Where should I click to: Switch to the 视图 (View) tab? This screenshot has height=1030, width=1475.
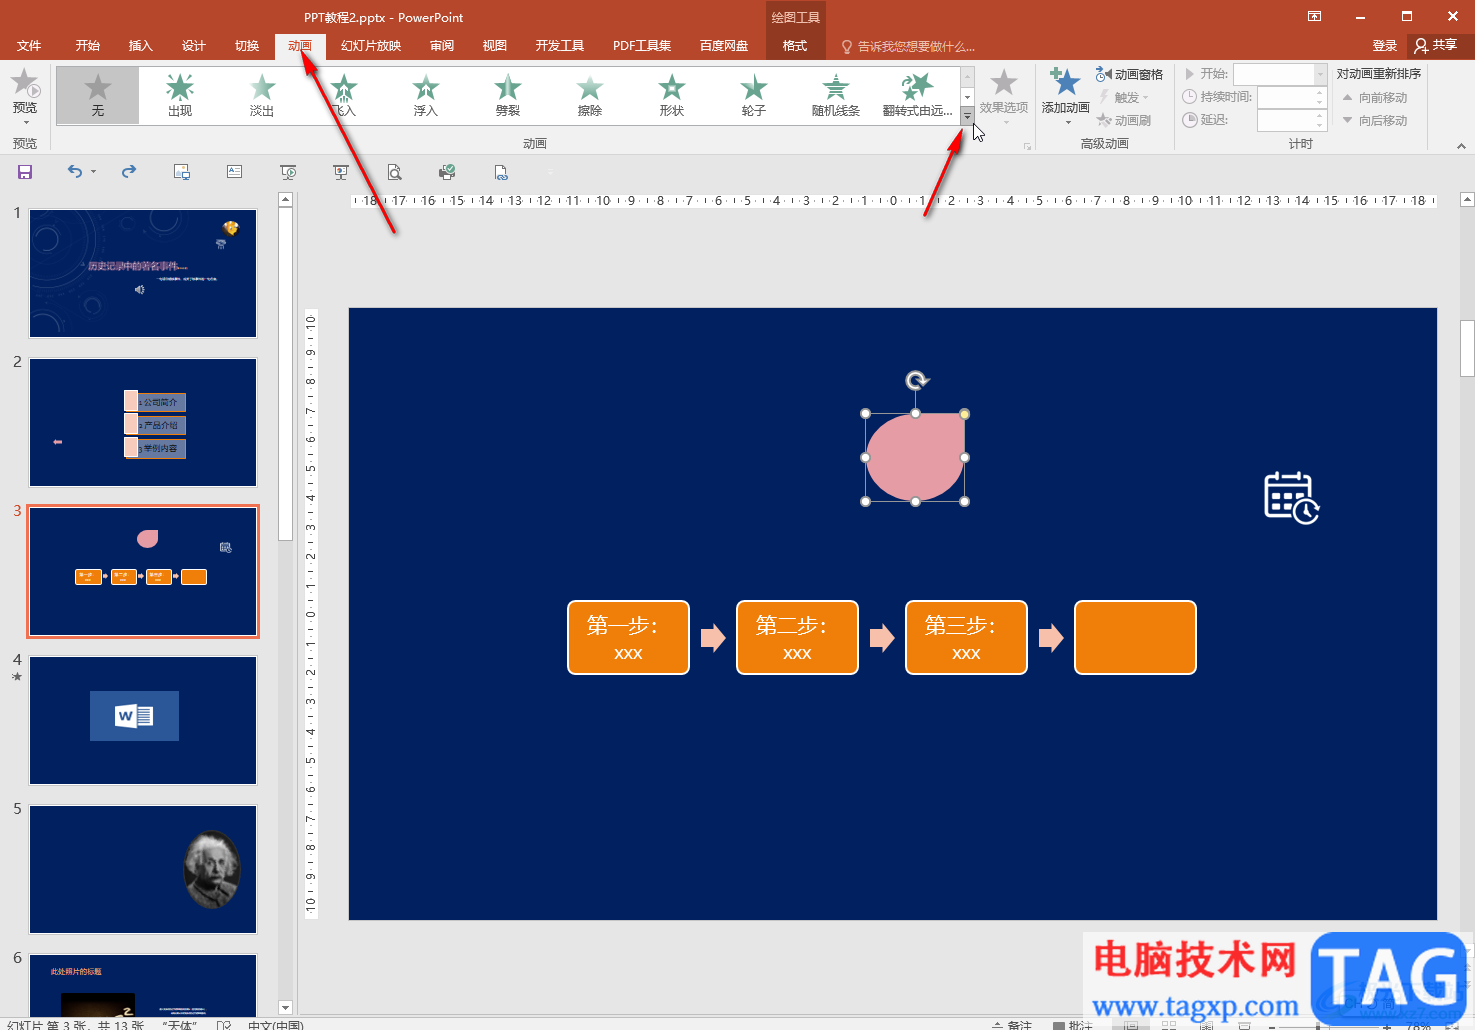[495, 46]
